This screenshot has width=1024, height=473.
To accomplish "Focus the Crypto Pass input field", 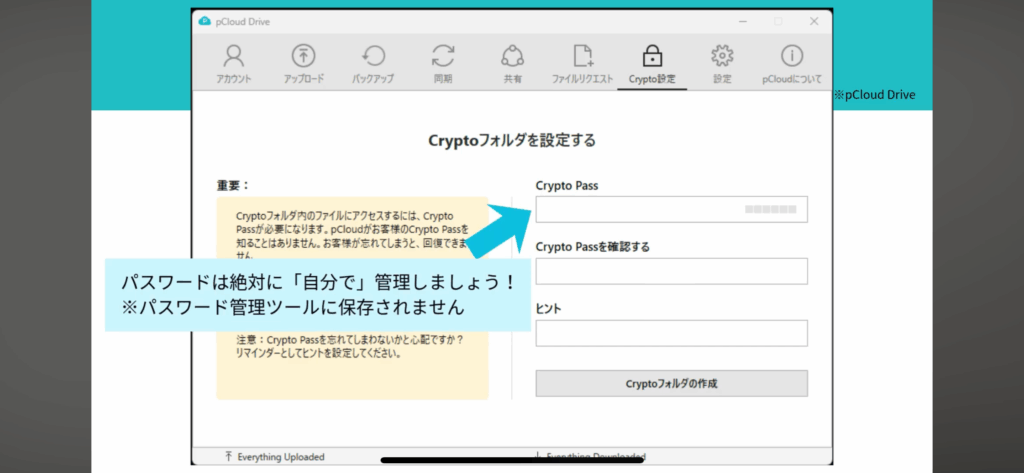I will pos(671,209).
